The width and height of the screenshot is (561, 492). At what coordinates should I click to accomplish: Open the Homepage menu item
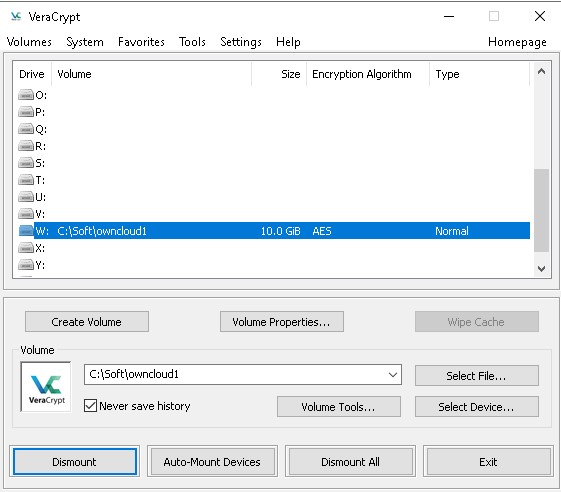click(x=517, y=42)
